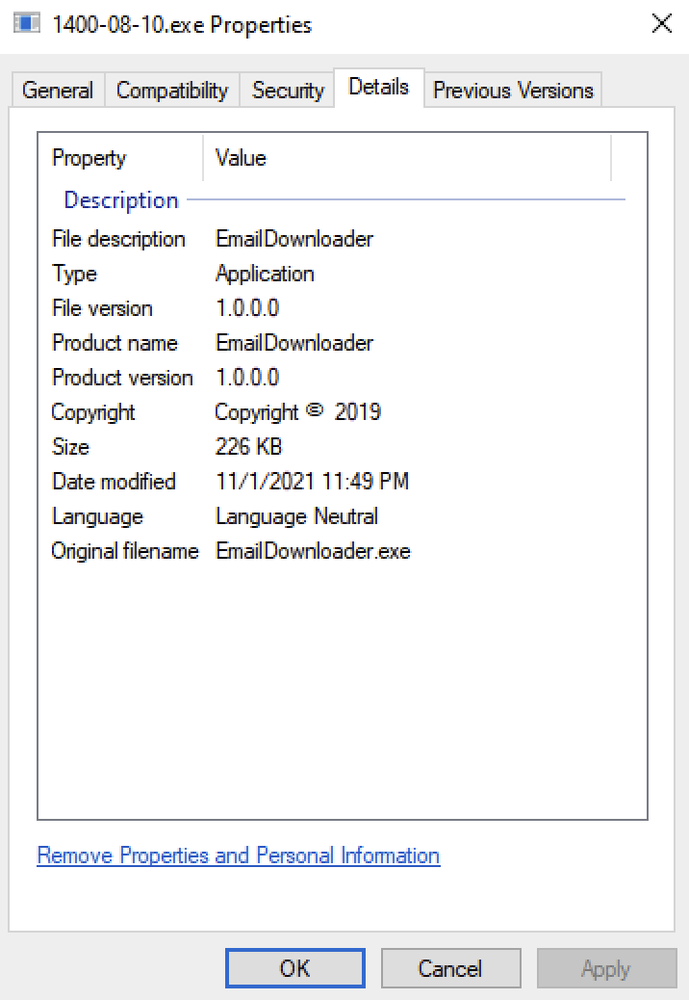Select the Original filename EmailDownloader.exe entry

pyautogui.click(x=313, y=551)
